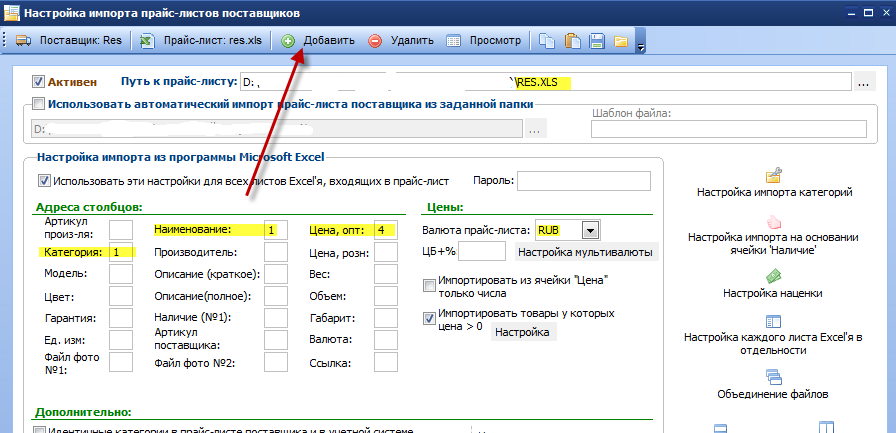The width and height of the screenshot is (896, 433).
Task: Click the Paste clipboard toolbar icon
Action: [x=573, y=41]
